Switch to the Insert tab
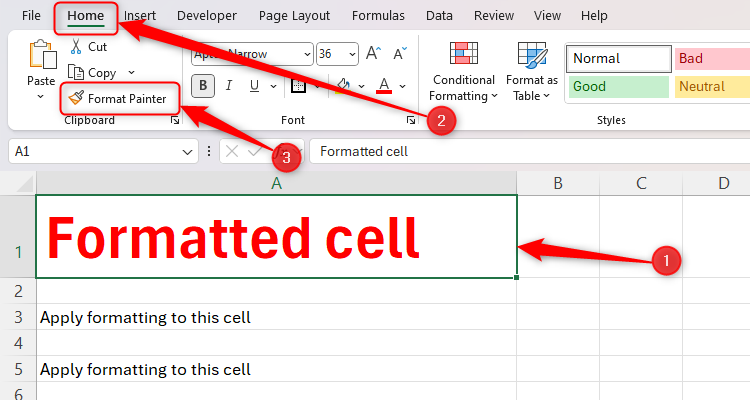The image size is (750, 400). coord(140,16)
